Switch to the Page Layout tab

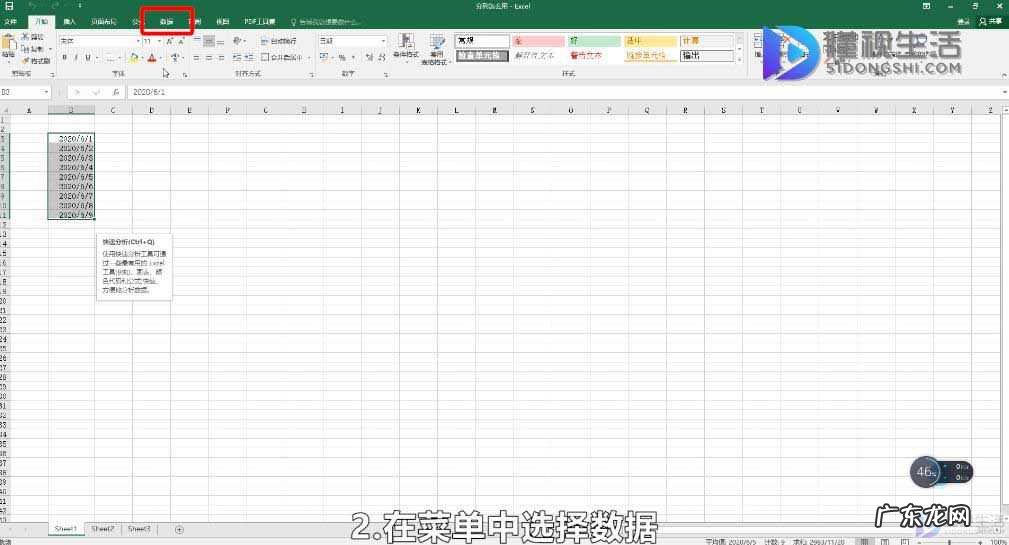(104, 22)
